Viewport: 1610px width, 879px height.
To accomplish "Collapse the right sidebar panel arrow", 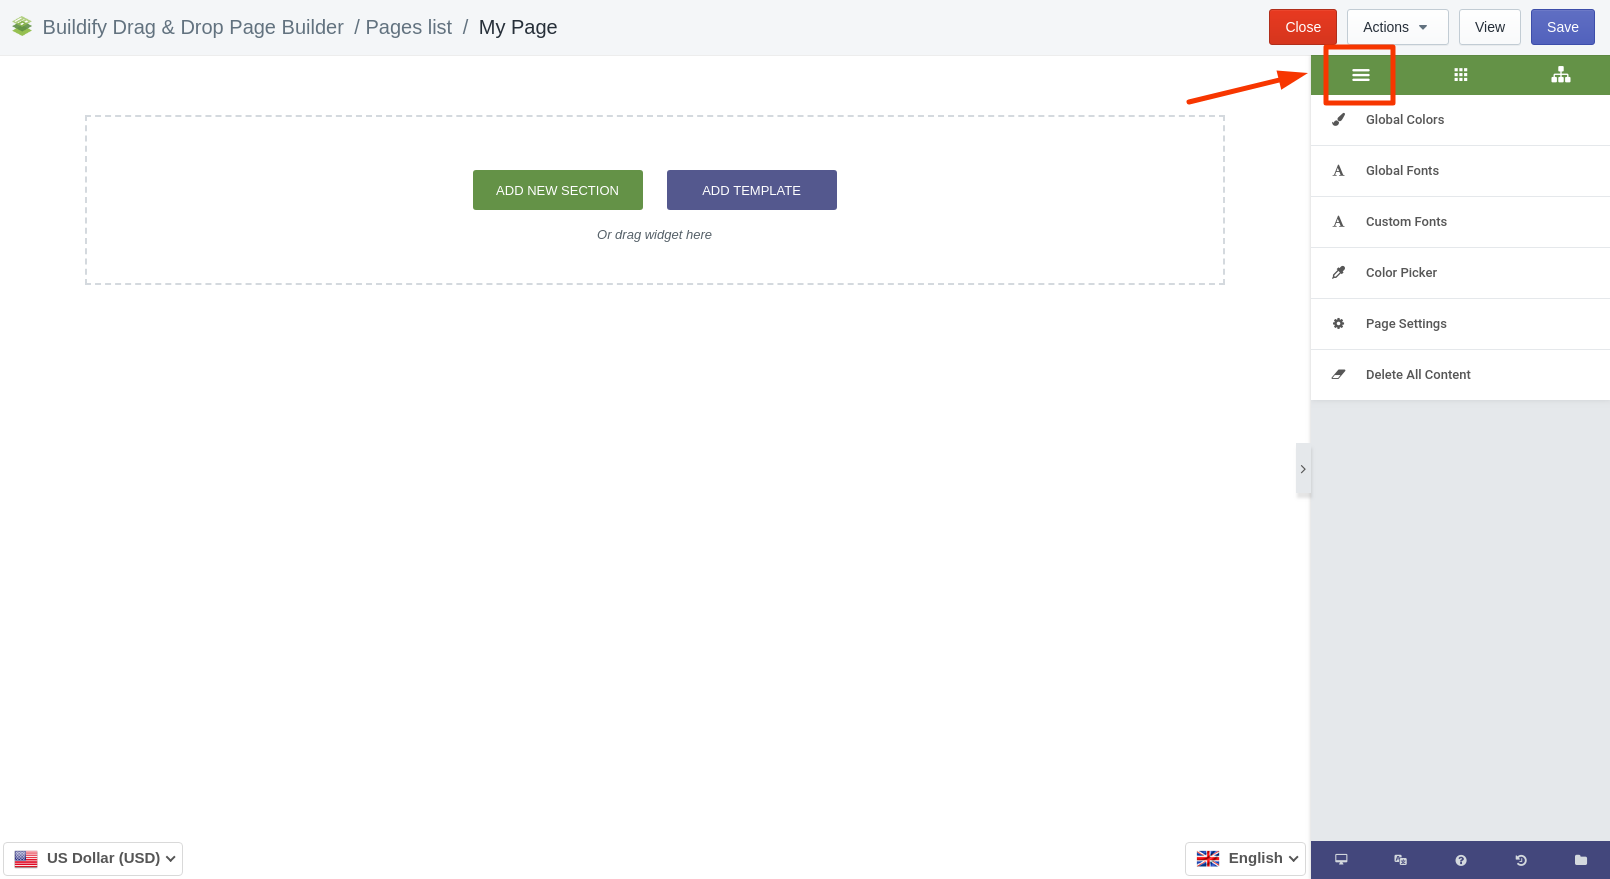I will point(1303,469).
